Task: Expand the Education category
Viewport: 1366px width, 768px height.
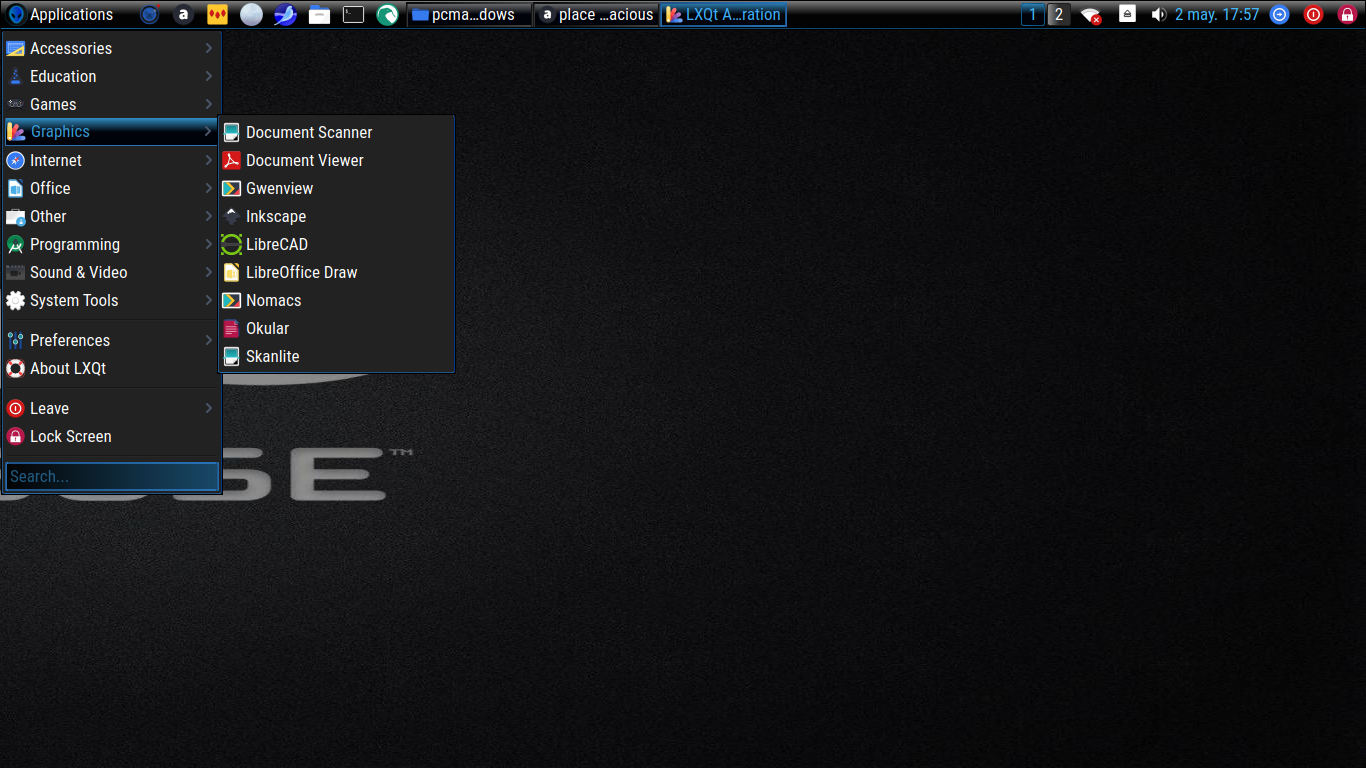Action: pyautogui.click(x=111, y=76)
